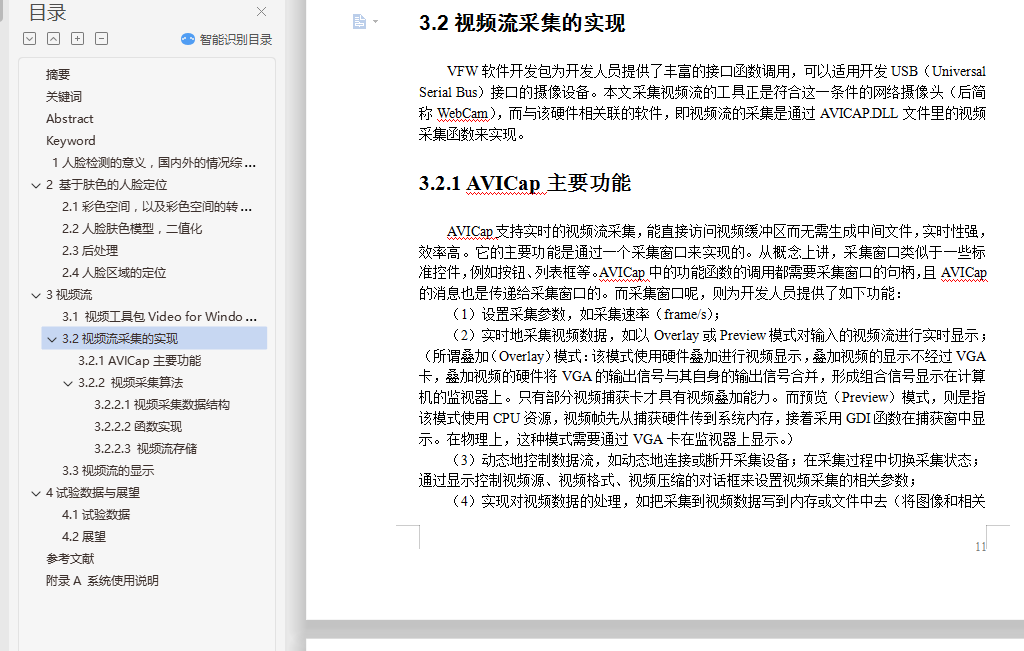Viewport: 1024px width, 651px height.
Task: Jump to '2.2 人脸肤色模型，二值化'
Action: point(132,229)
